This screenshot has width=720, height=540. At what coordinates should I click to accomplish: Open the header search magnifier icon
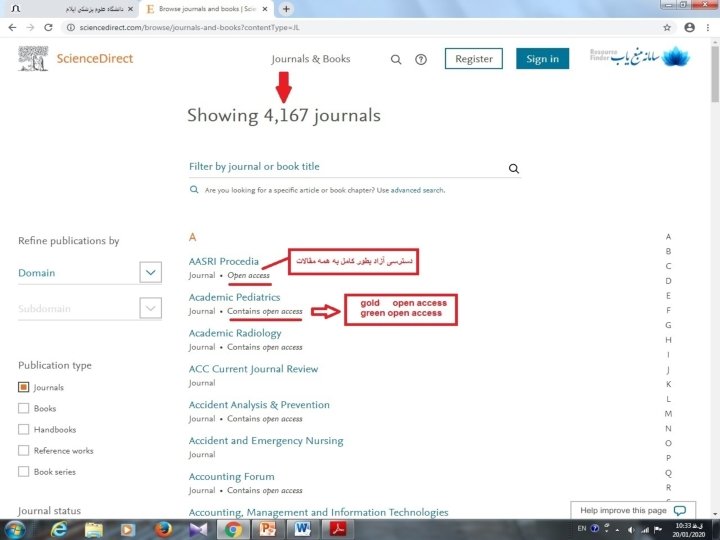[396, 59]
